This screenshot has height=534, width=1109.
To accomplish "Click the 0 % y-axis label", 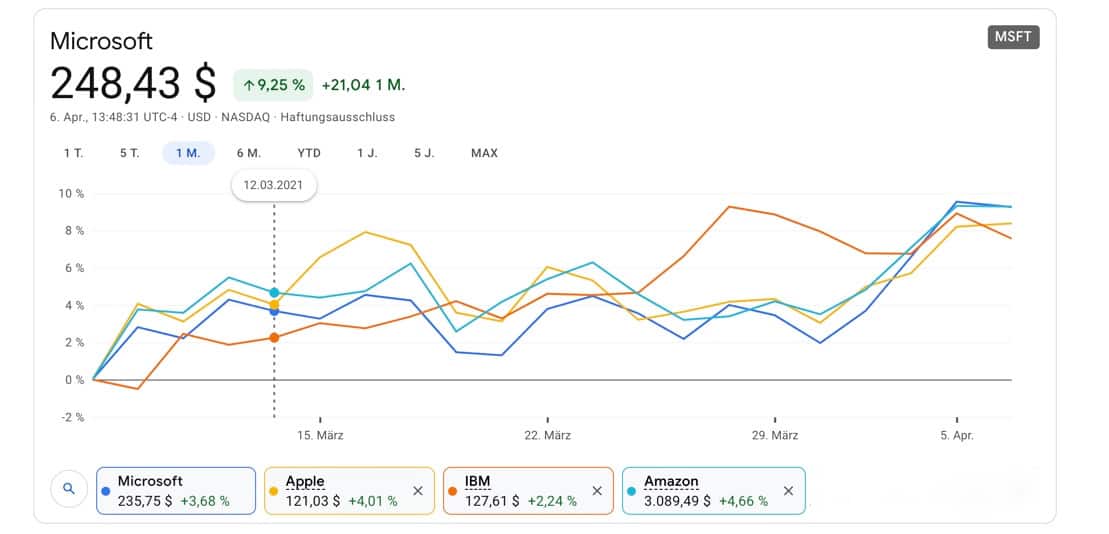I will (74, 380).
